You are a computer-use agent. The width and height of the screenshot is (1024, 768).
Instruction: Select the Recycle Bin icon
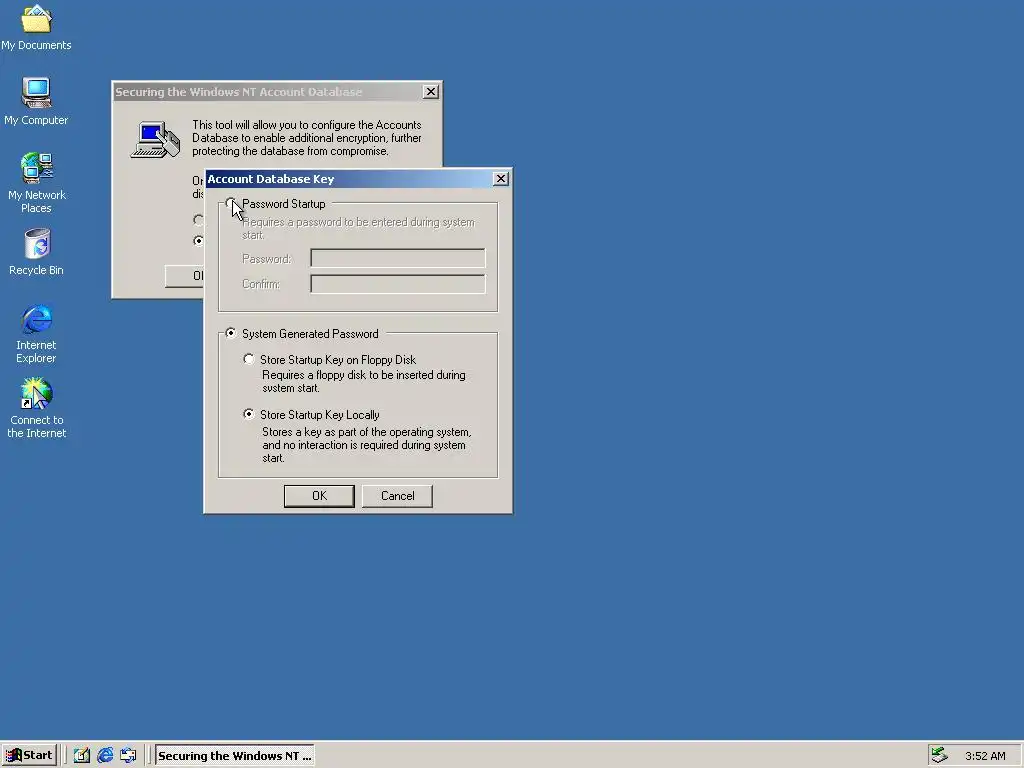click(x=37, y=251)
